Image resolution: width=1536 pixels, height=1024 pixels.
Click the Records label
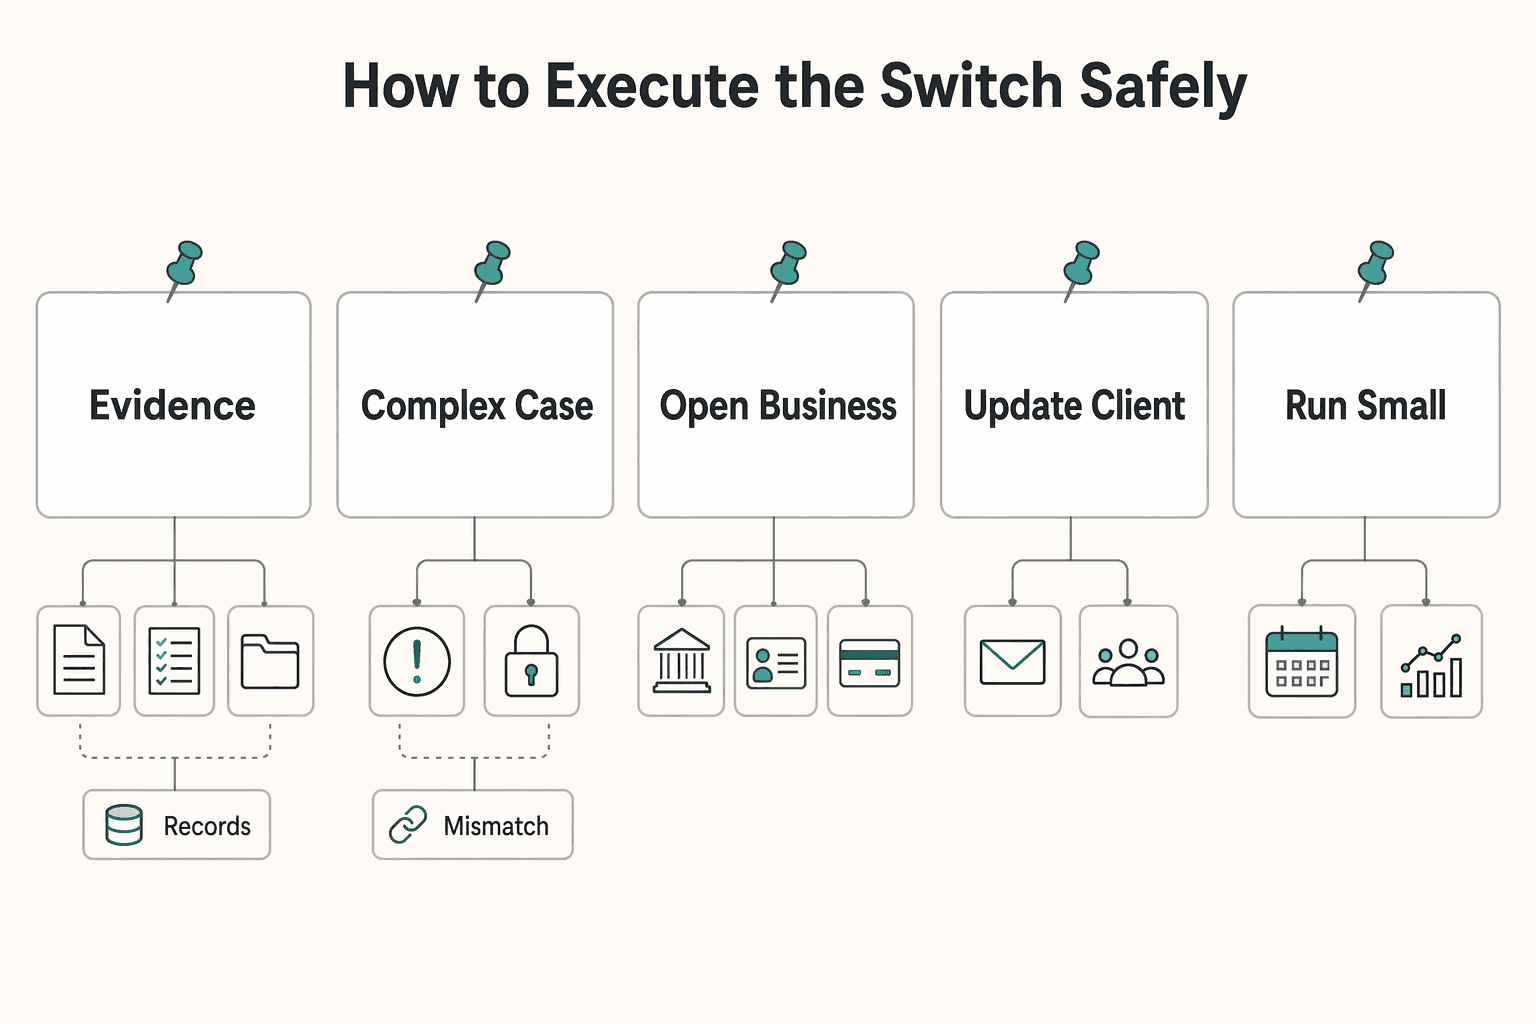207,826
